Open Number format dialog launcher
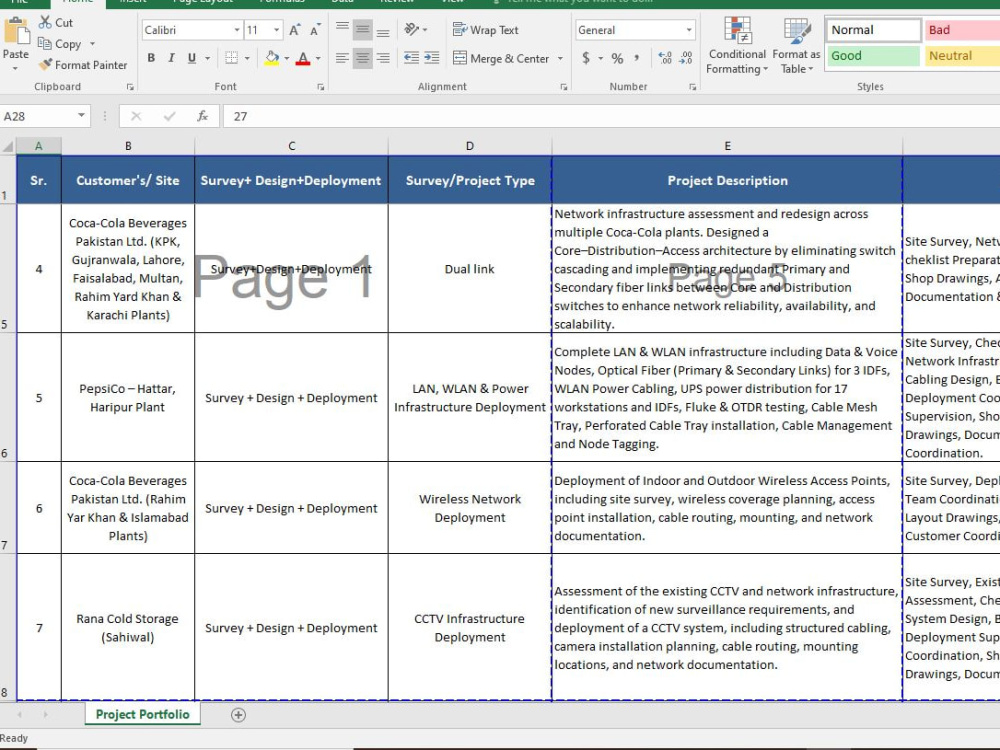Image resolution: width=1000 pixels, height=750 pixels. point(693,87)
